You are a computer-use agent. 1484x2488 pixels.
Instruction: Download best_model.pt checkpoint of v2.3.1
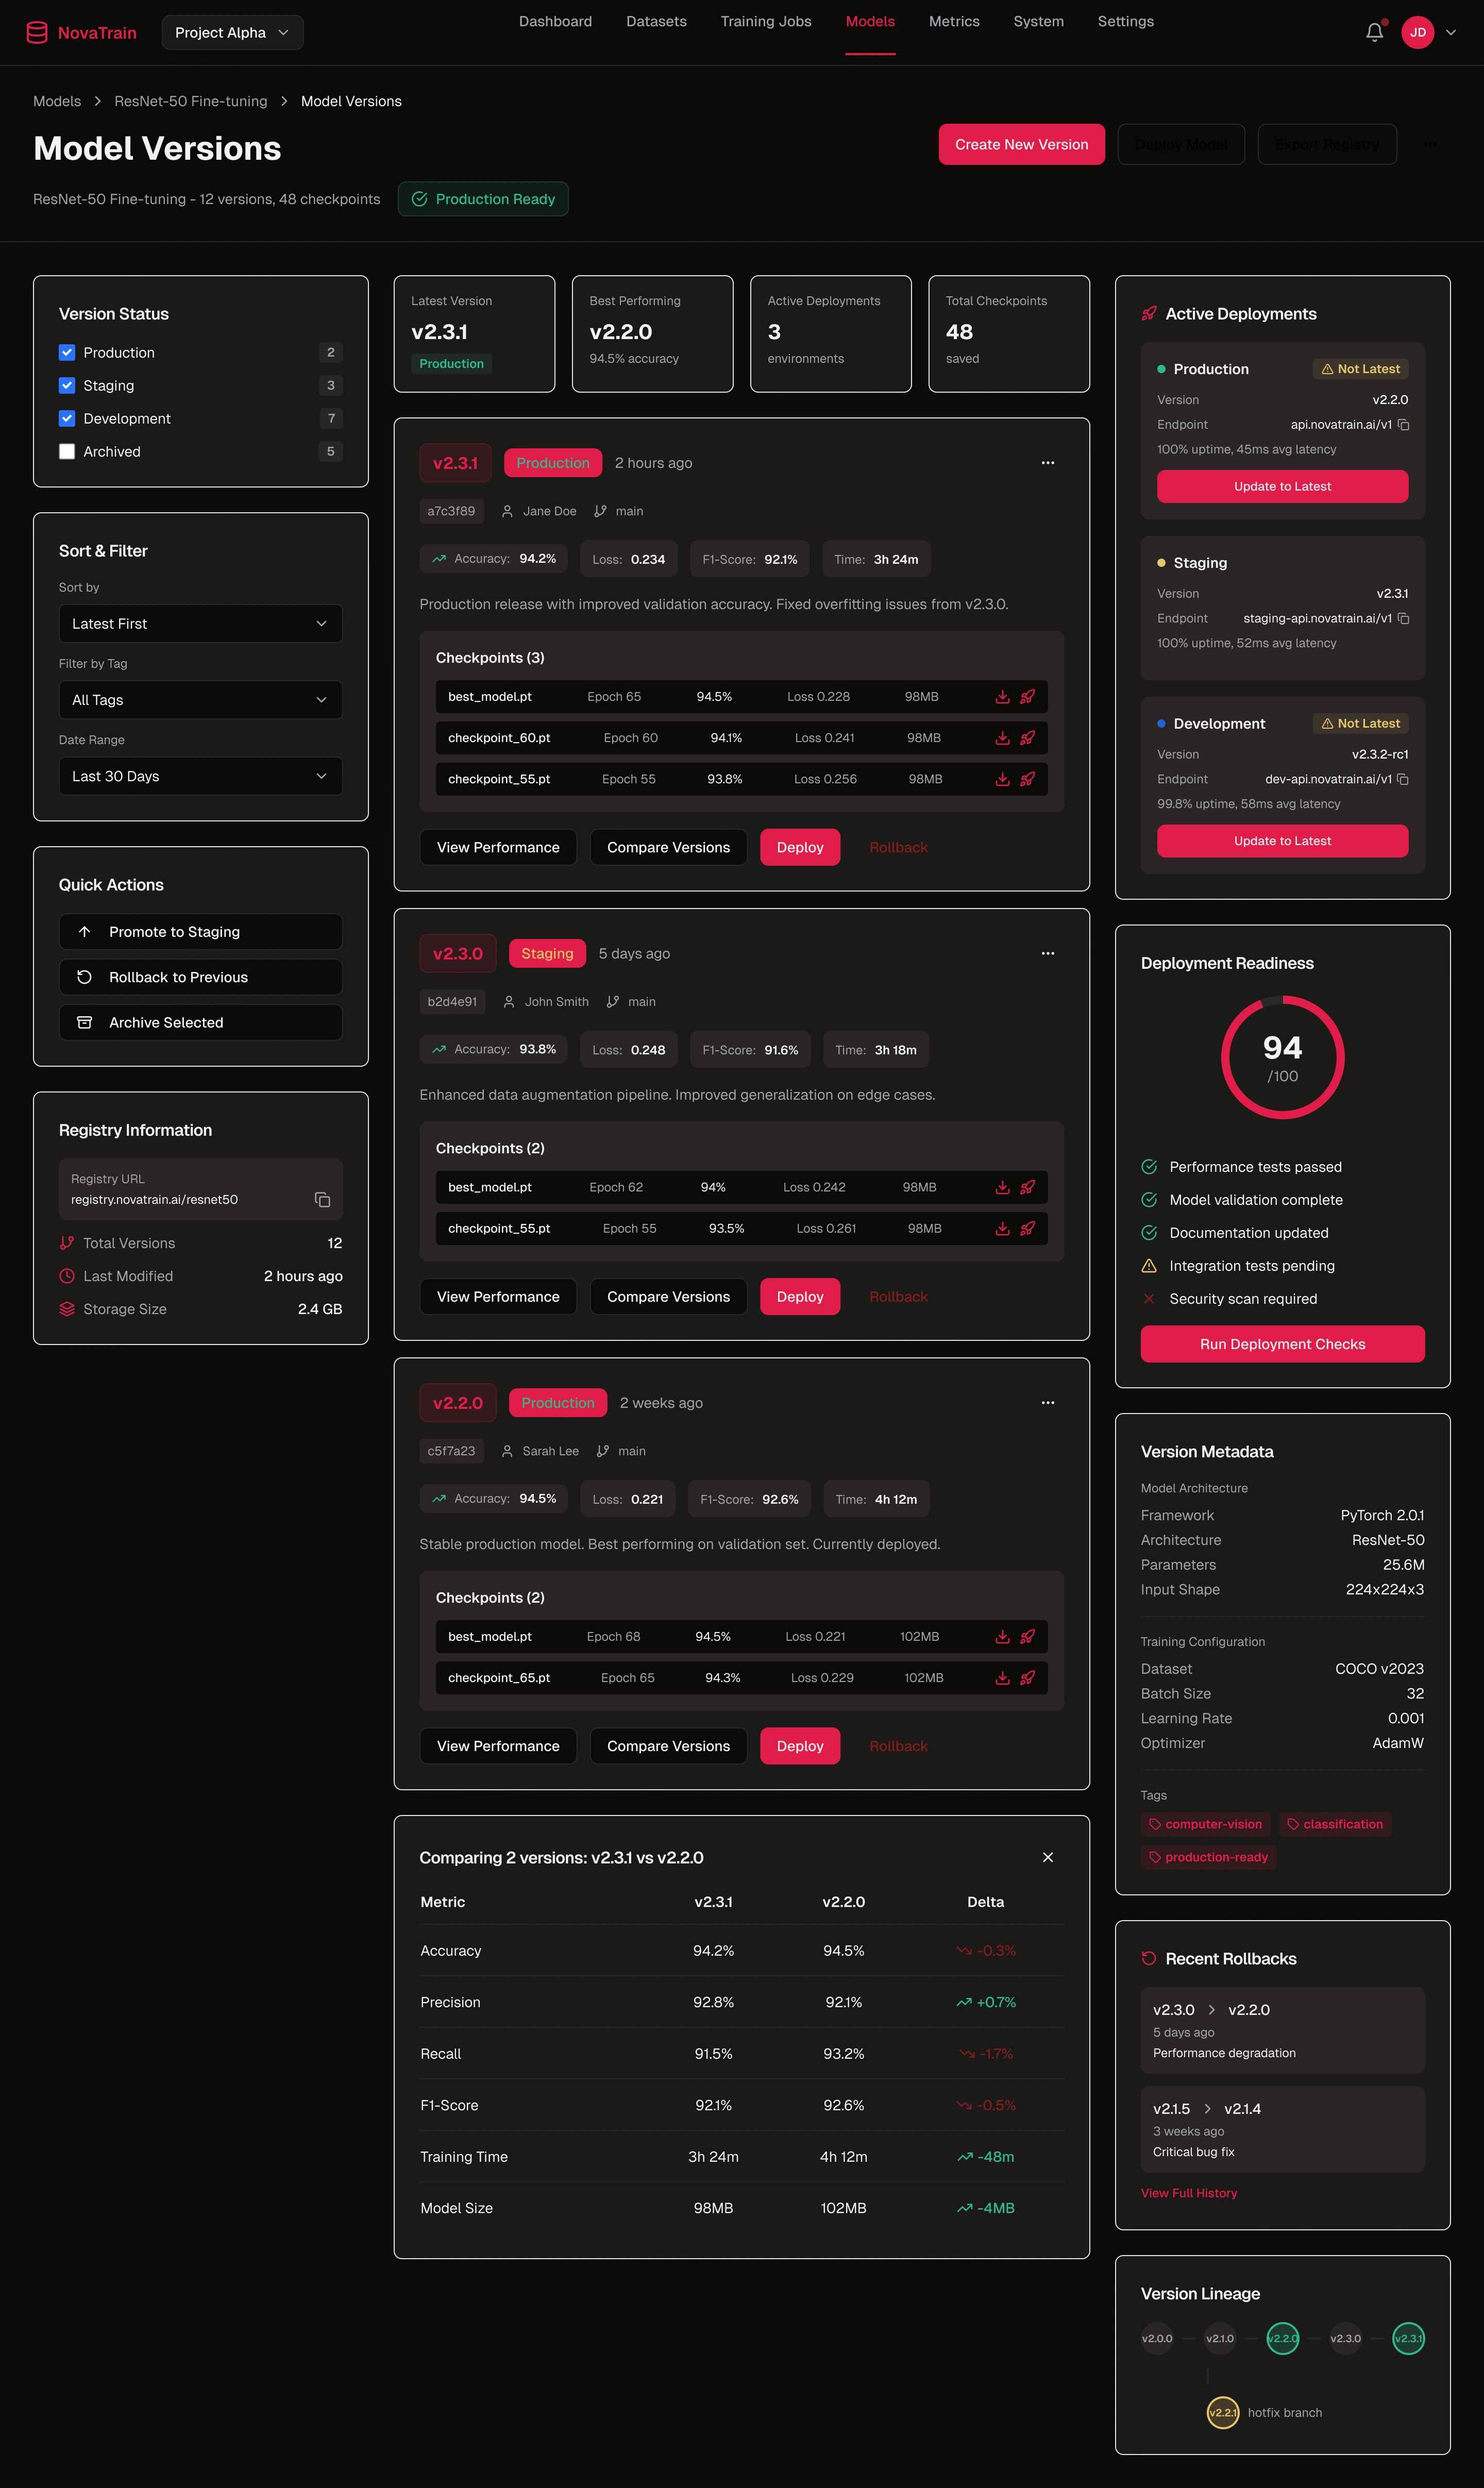click(1002, 697)
